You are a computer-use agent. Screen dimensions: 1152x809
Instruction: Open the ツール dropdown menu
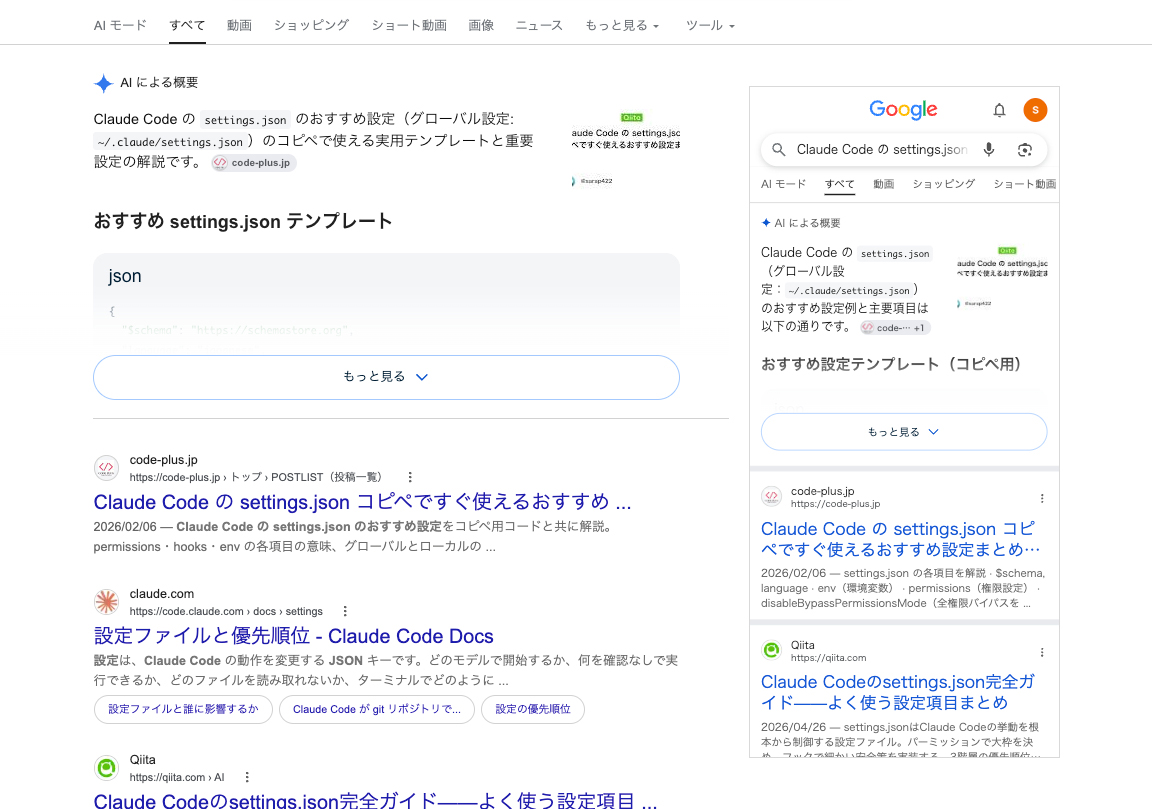click(x=710, y=25)
